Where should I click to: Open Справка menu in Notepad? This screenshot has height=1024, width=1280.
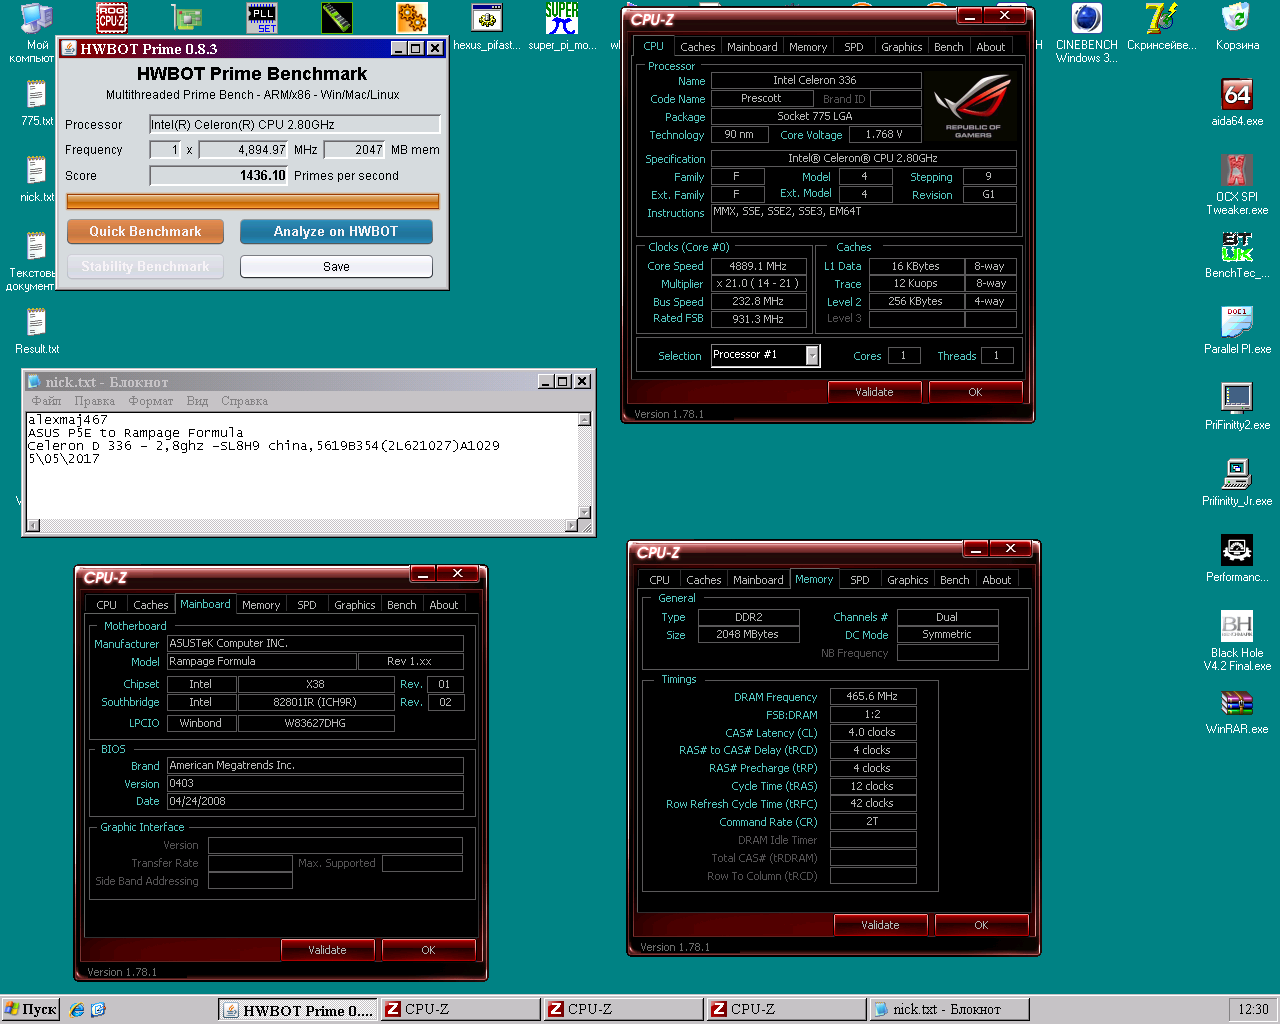coord(244,401)
